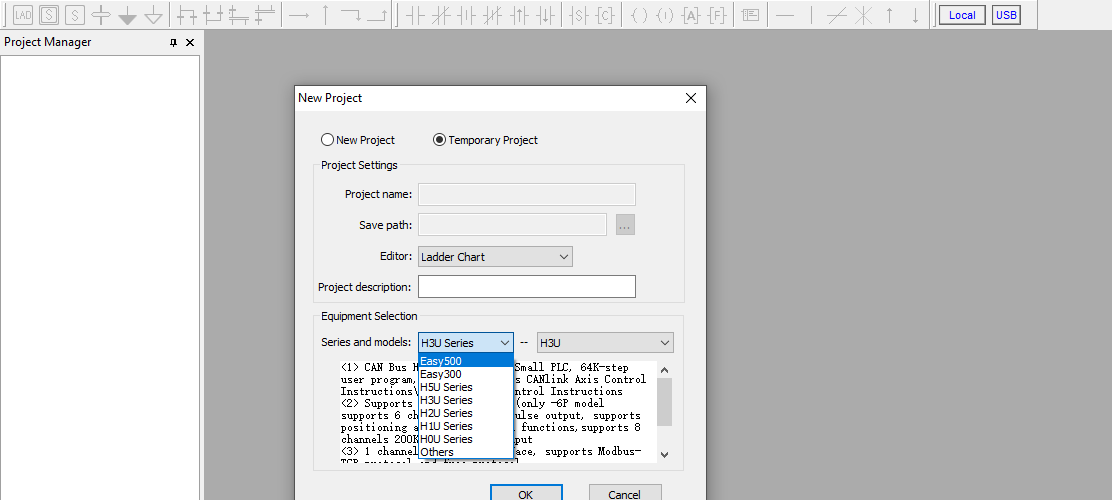Draw a vertical line with toolbar icon
This screenshot has height=500, width=1112.
click(x=811, y=15)
